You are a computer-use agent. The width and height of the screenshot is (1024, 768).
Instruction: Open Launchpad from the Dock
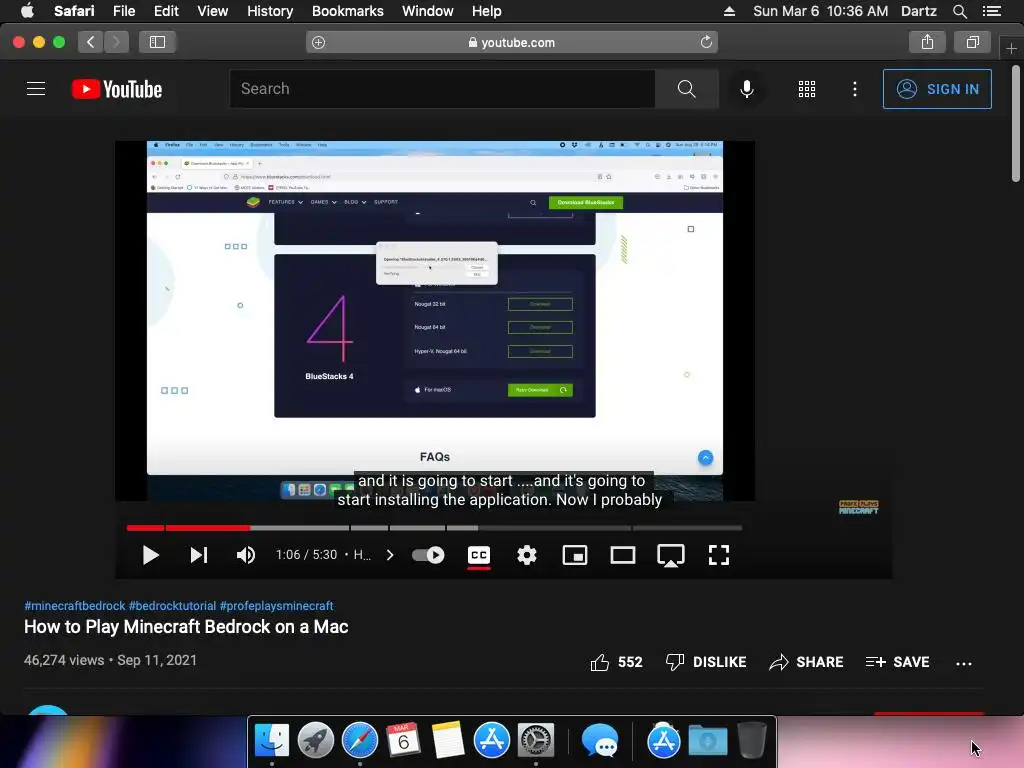click(315, 741)
